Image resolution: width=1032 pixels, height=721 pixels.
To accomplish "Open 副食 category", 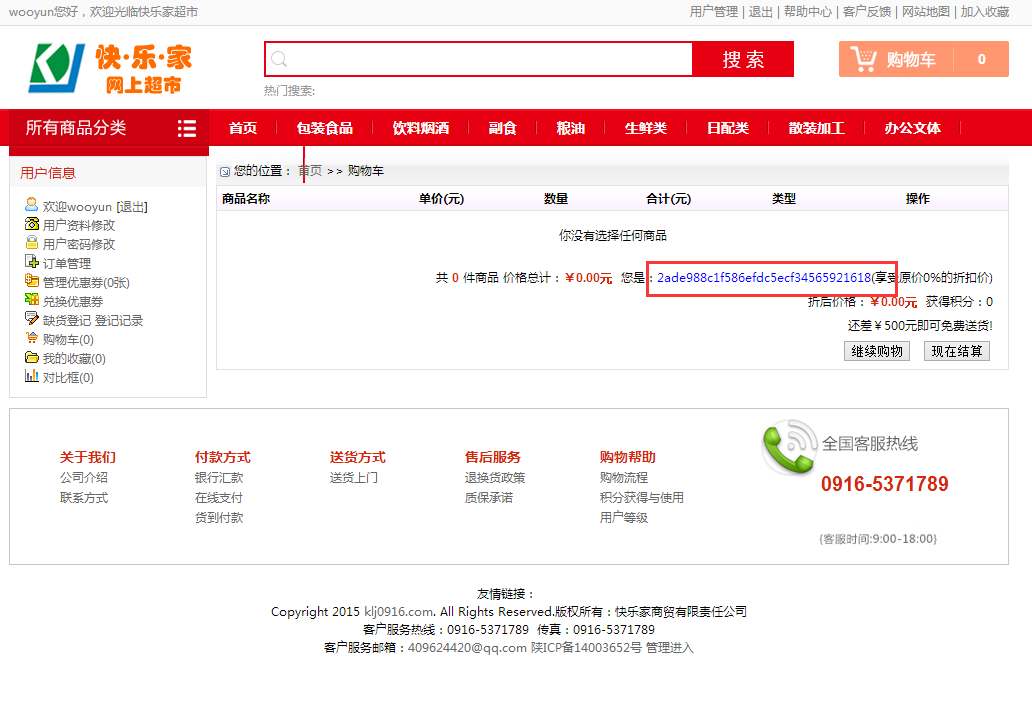I will 502,128.
